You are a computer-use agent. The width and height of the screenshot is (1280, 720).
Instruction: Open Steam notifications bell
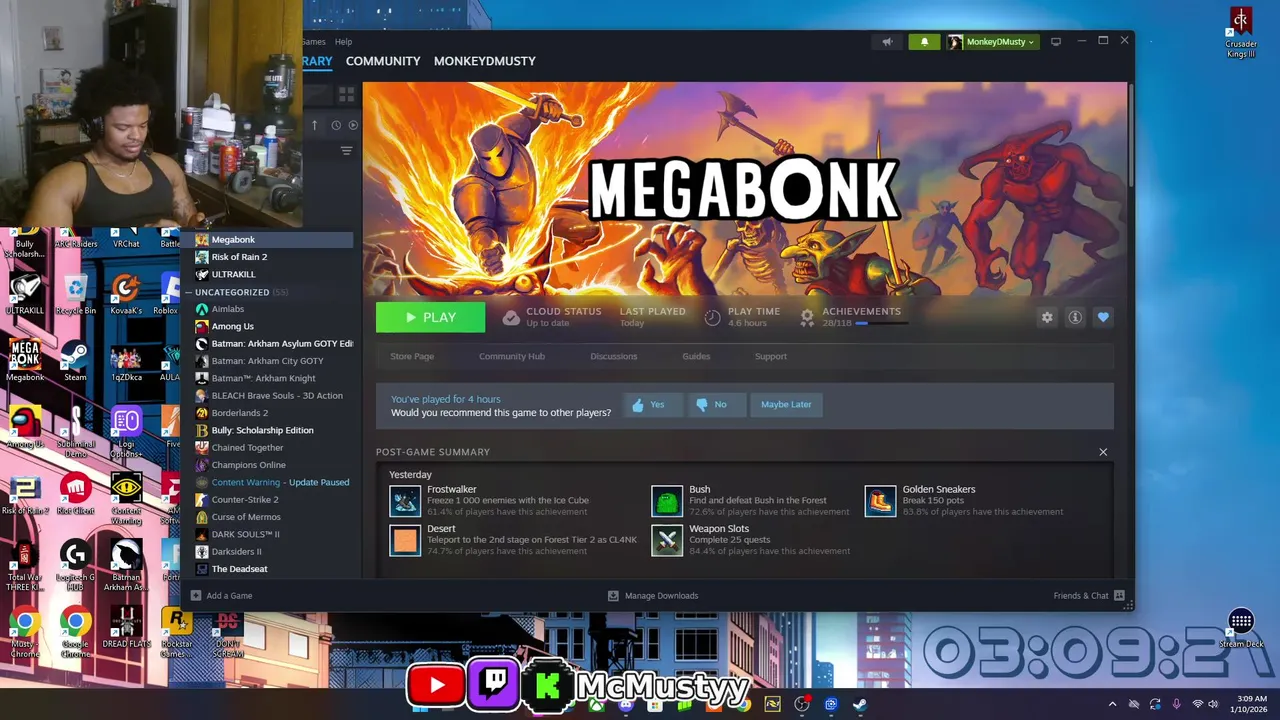(924, 42)
